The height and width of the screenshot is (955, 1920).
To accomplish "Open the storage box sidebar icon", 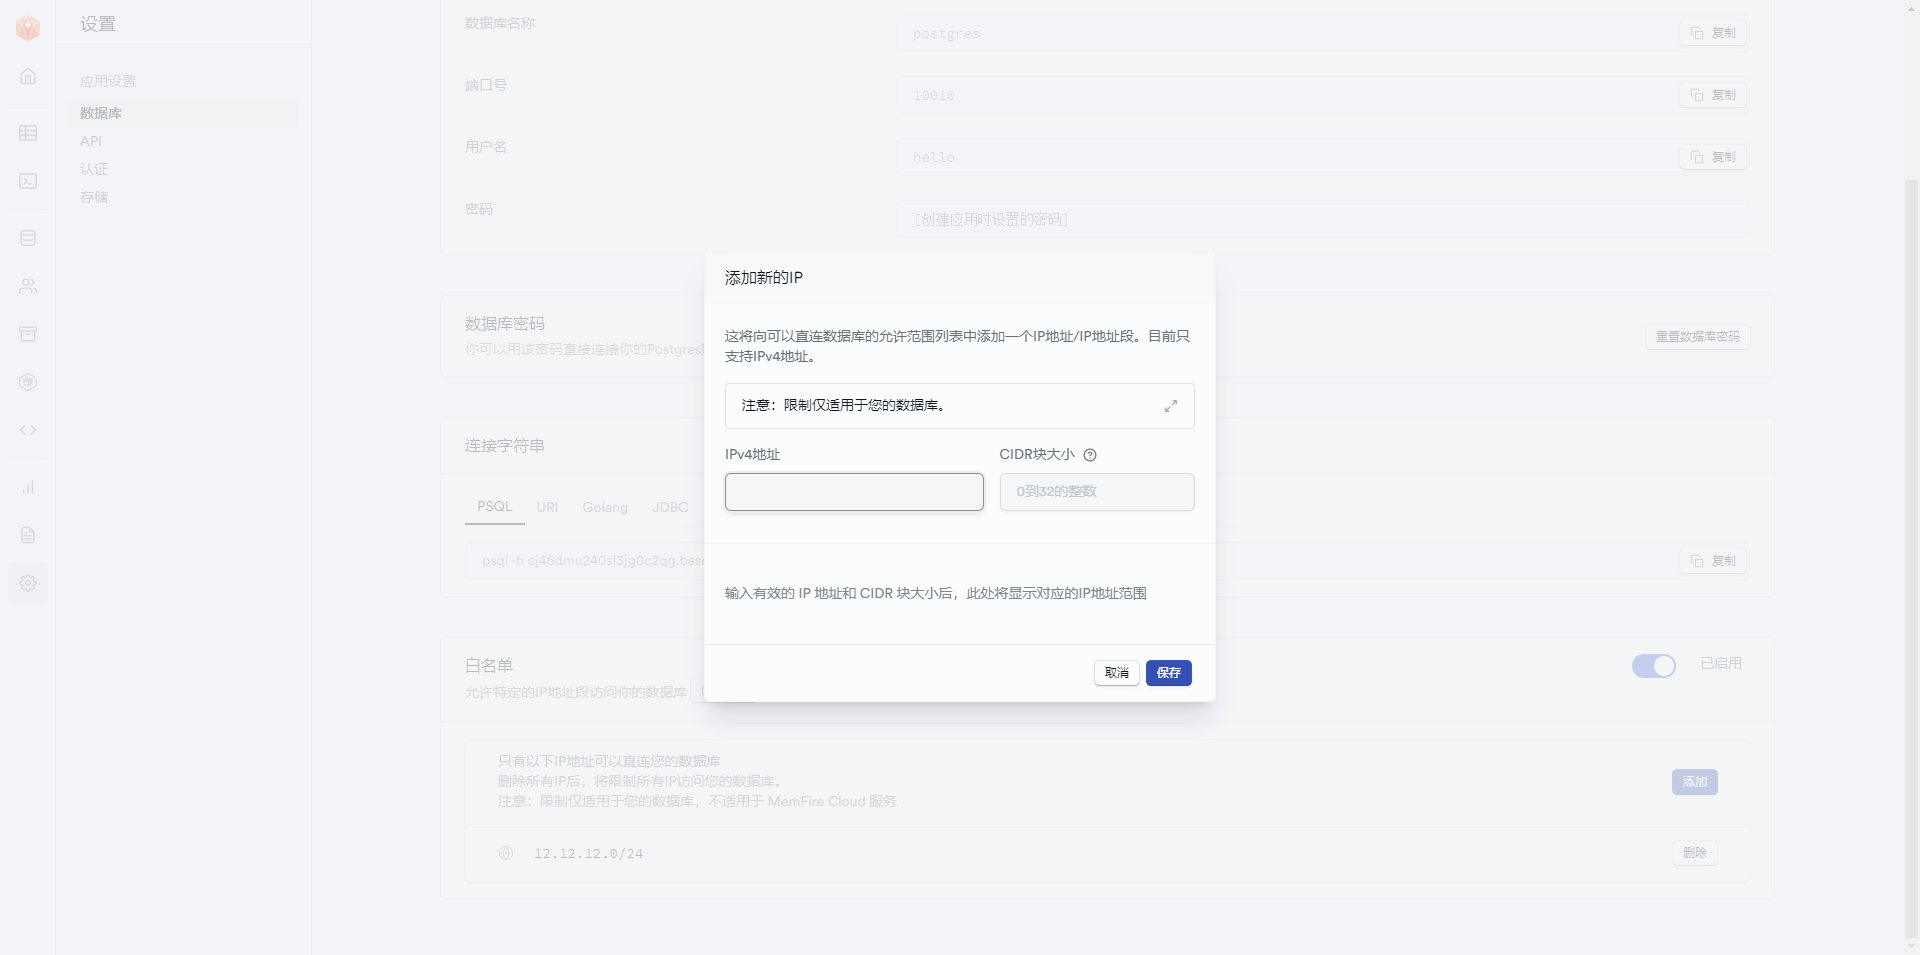I will point(28,334).
